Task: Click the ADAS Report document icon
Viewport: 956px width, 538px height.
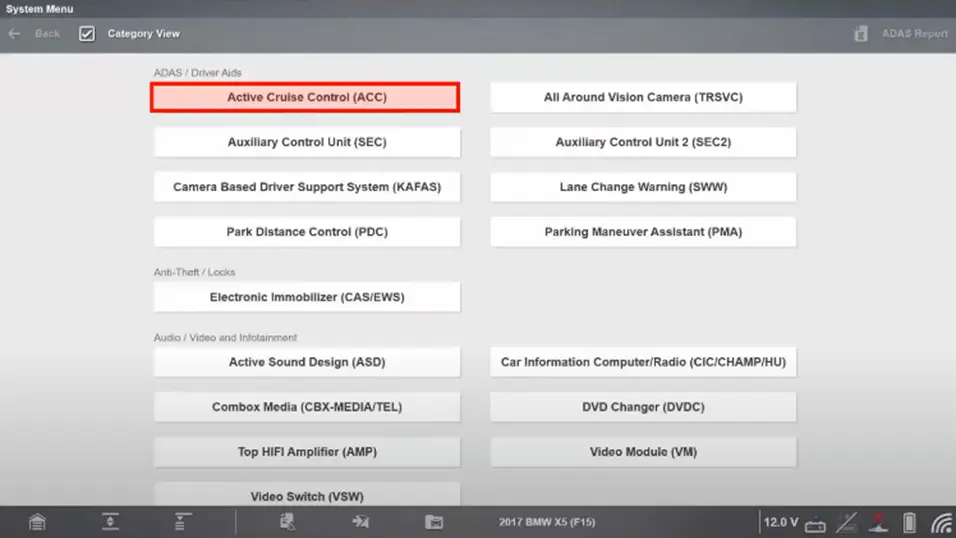Action: point(861,33)
